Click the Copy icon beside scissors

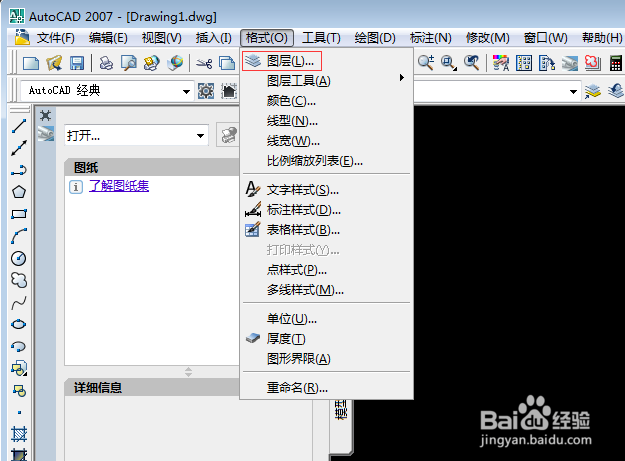(x=227, y=63)
